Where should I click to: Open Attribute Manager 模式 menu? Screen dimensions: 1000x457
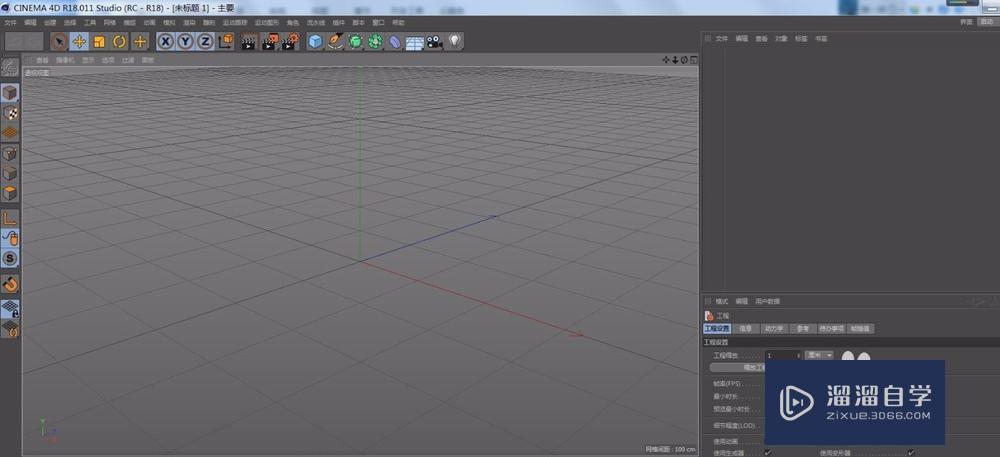point(721,301)
